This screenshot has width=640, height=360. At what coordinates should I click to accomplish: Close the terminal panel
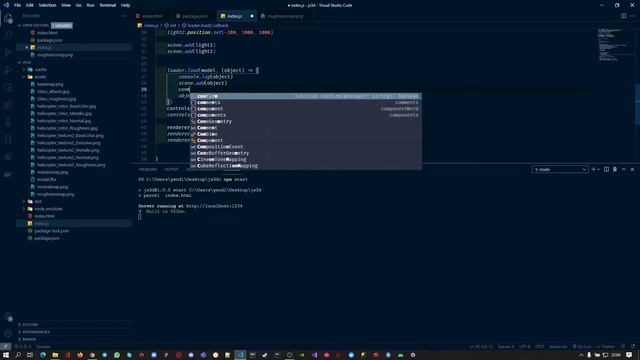[632, 169]
